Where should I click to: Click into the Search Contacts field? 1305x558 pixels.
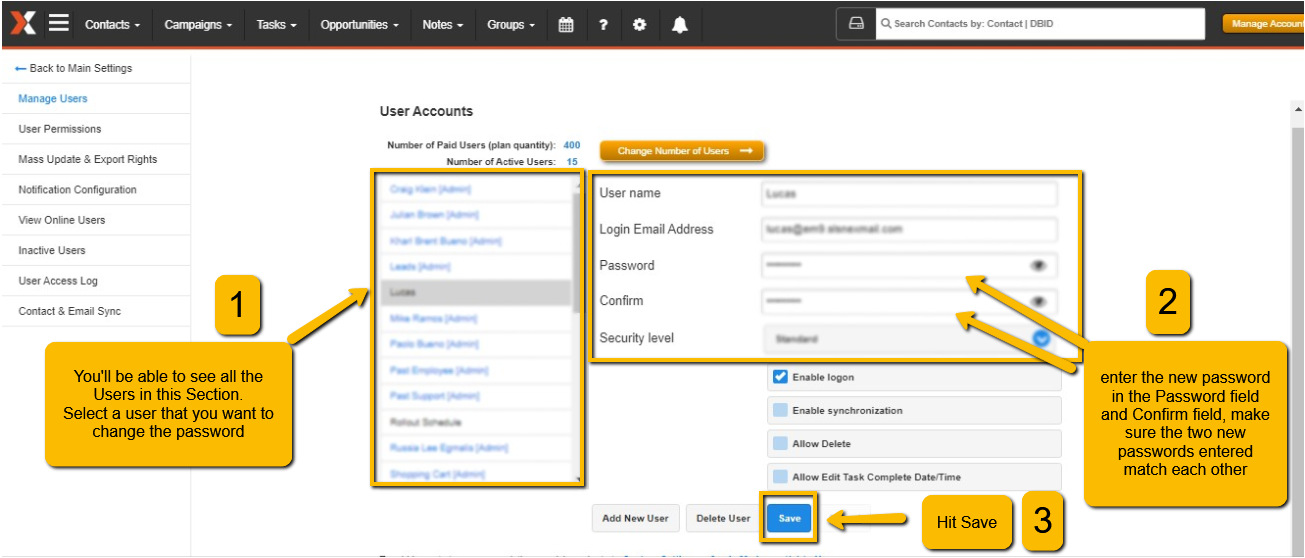click(x=1040, y=24)
